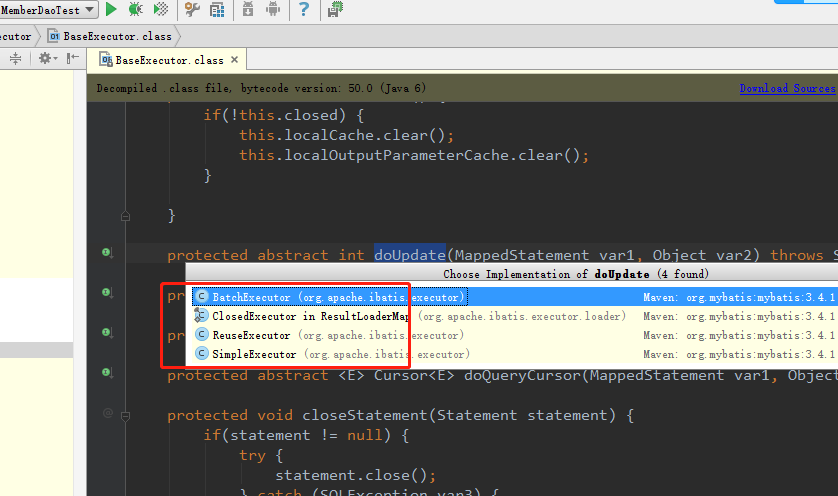This screenshot has height=496, width=838.
Task: Click class icon beside ReuseExecutor entry
Action: [201, 335]
